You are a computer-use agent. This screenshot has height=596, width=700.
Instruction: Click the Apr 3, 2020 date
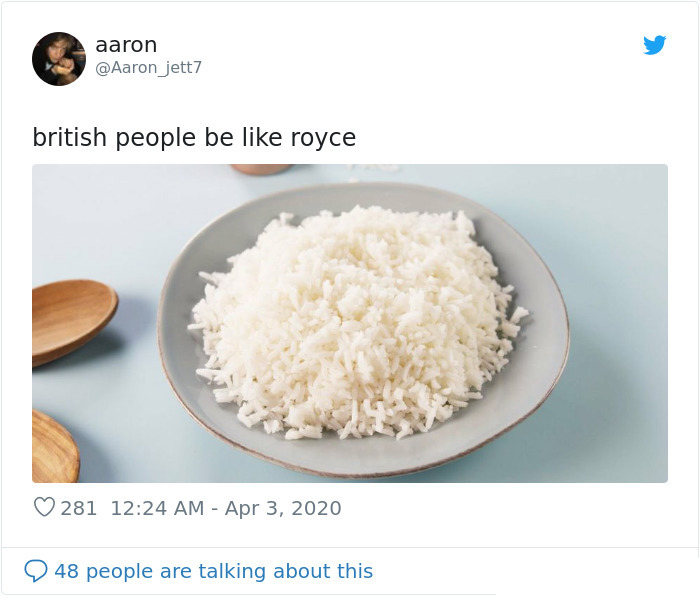283,508
